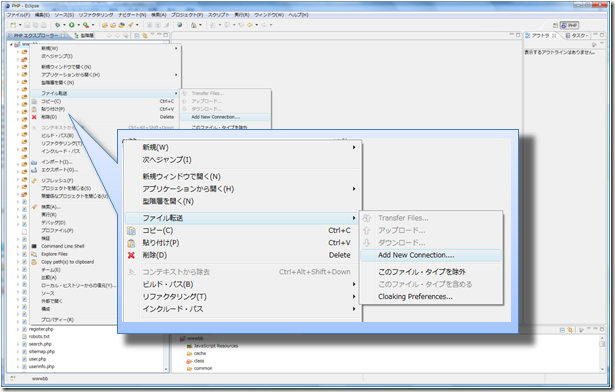Click the Open Perspective icon

coord(555,25)
